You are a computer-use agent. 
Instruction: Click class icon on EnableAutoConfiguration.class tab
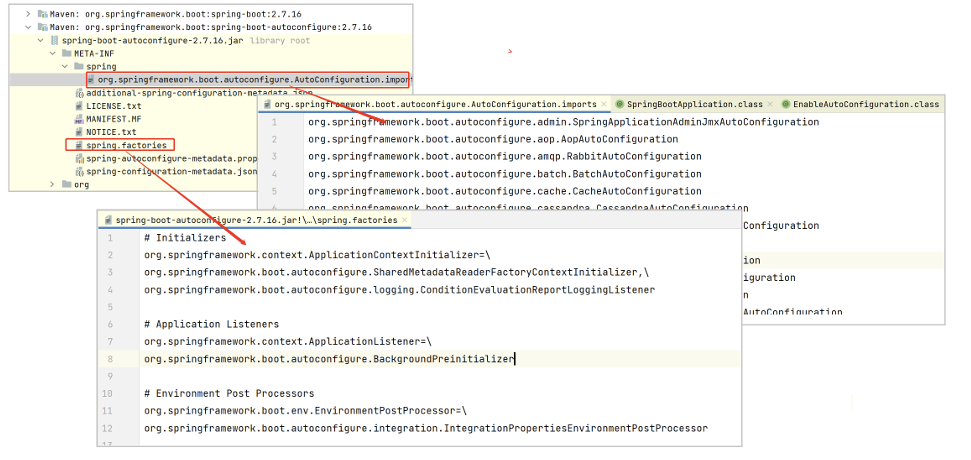(x=786, y=104)
